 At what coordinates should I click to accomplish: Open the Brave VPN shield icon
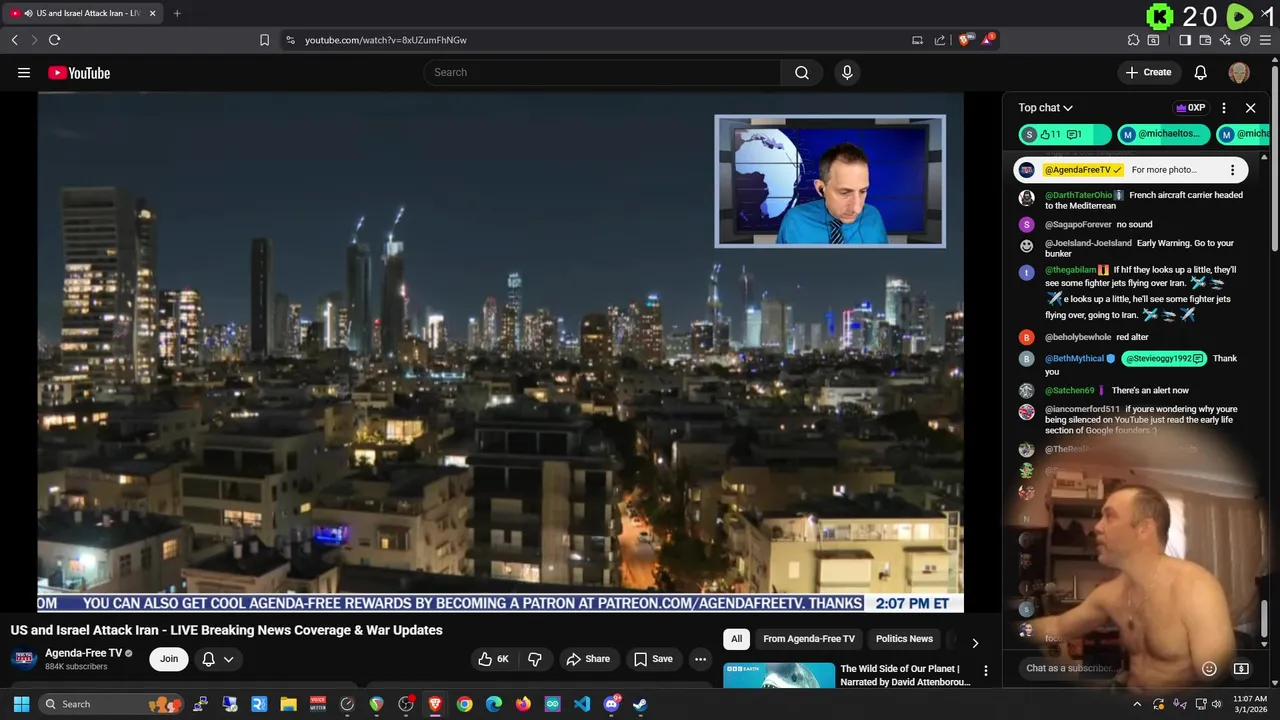(x=1245, y=40)
